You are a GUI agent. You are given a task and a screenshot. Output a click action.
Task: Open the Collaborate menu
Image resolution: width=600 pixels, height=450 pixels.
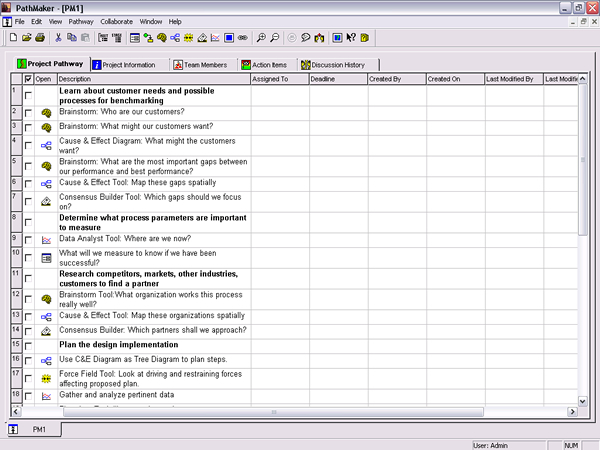pos(116,21)
